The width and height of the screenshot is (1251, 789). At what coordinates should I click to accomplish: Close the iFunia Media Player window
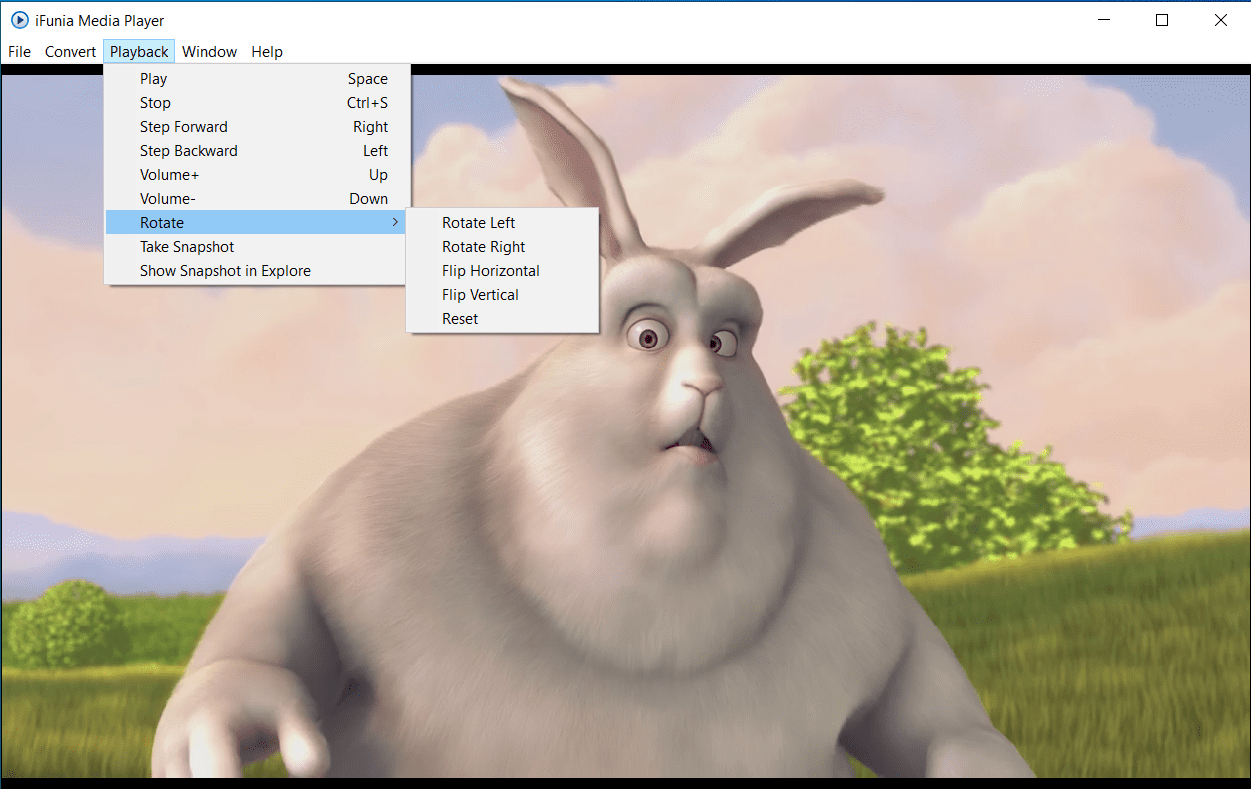click(x=1220, y=20)
